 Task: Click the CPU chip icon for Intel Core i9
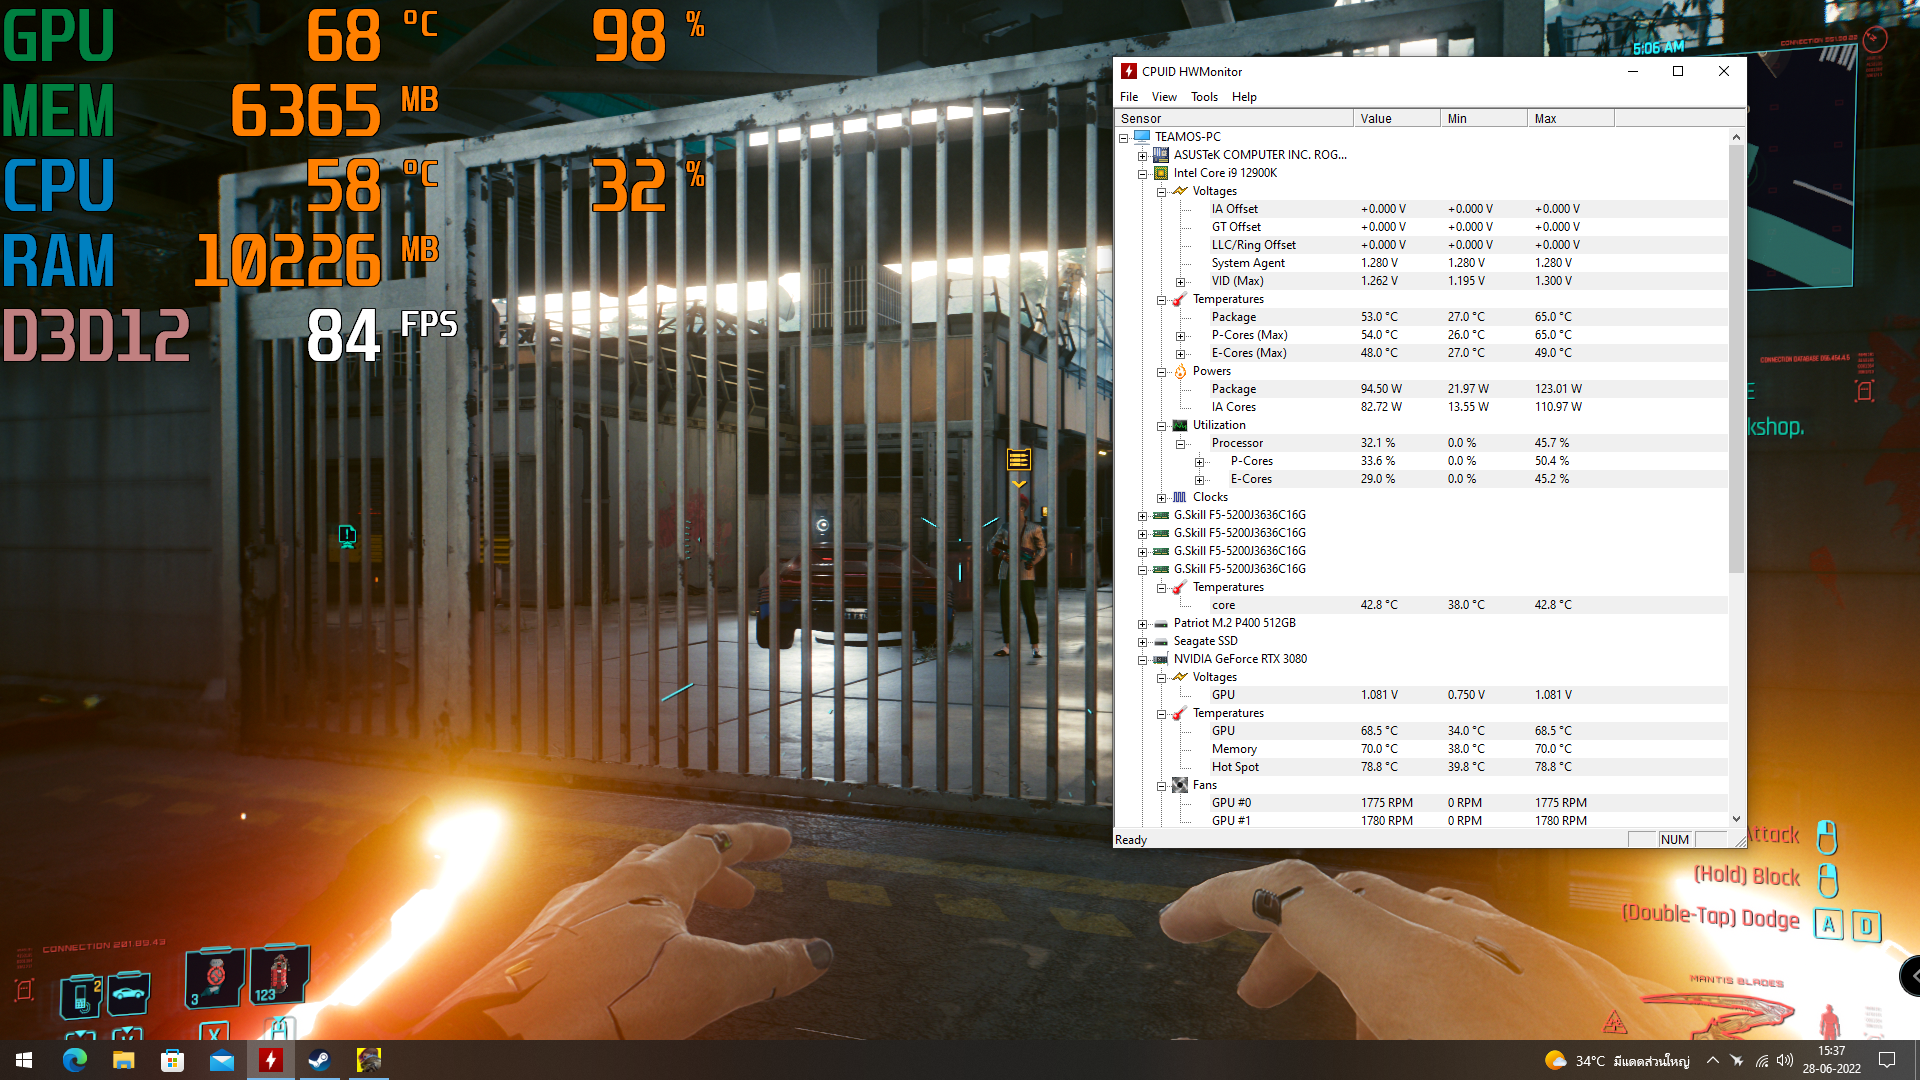point(1161,173)
